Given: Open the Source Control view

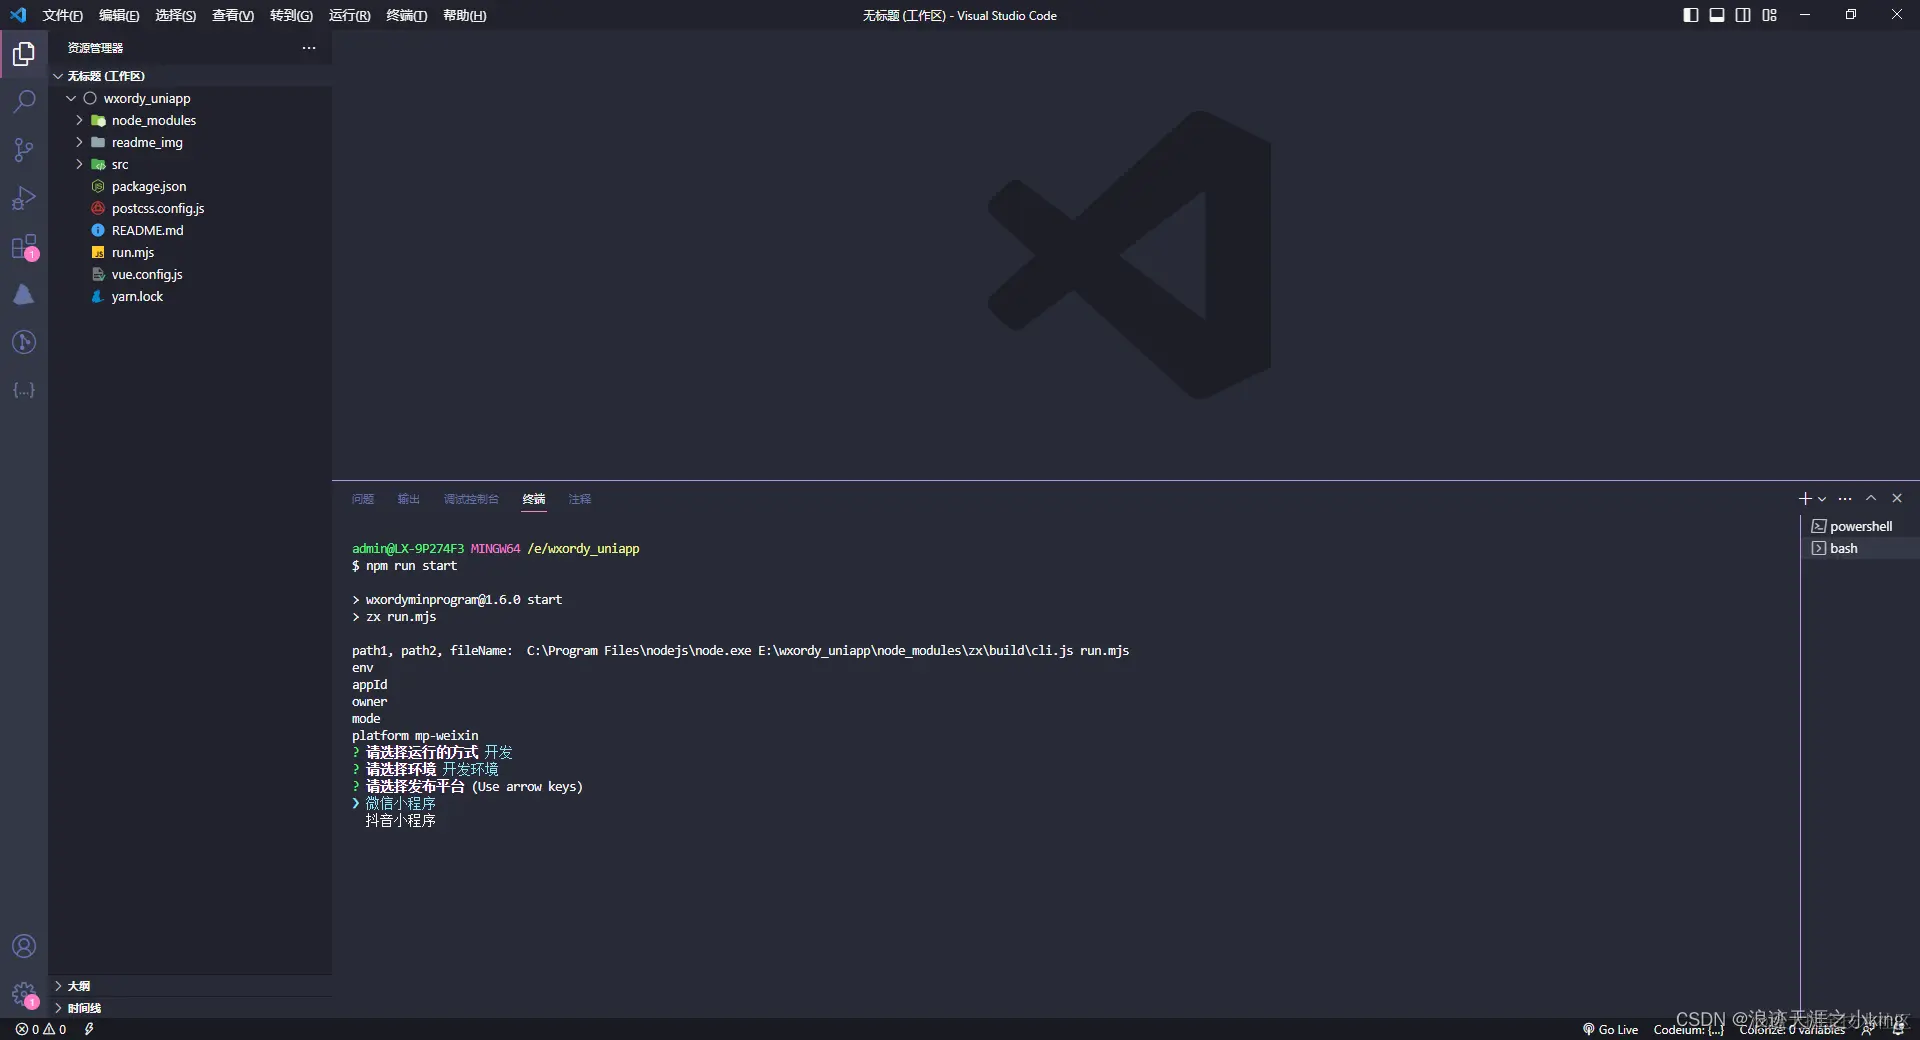Looking at the screenshot, I should point(24,150).
